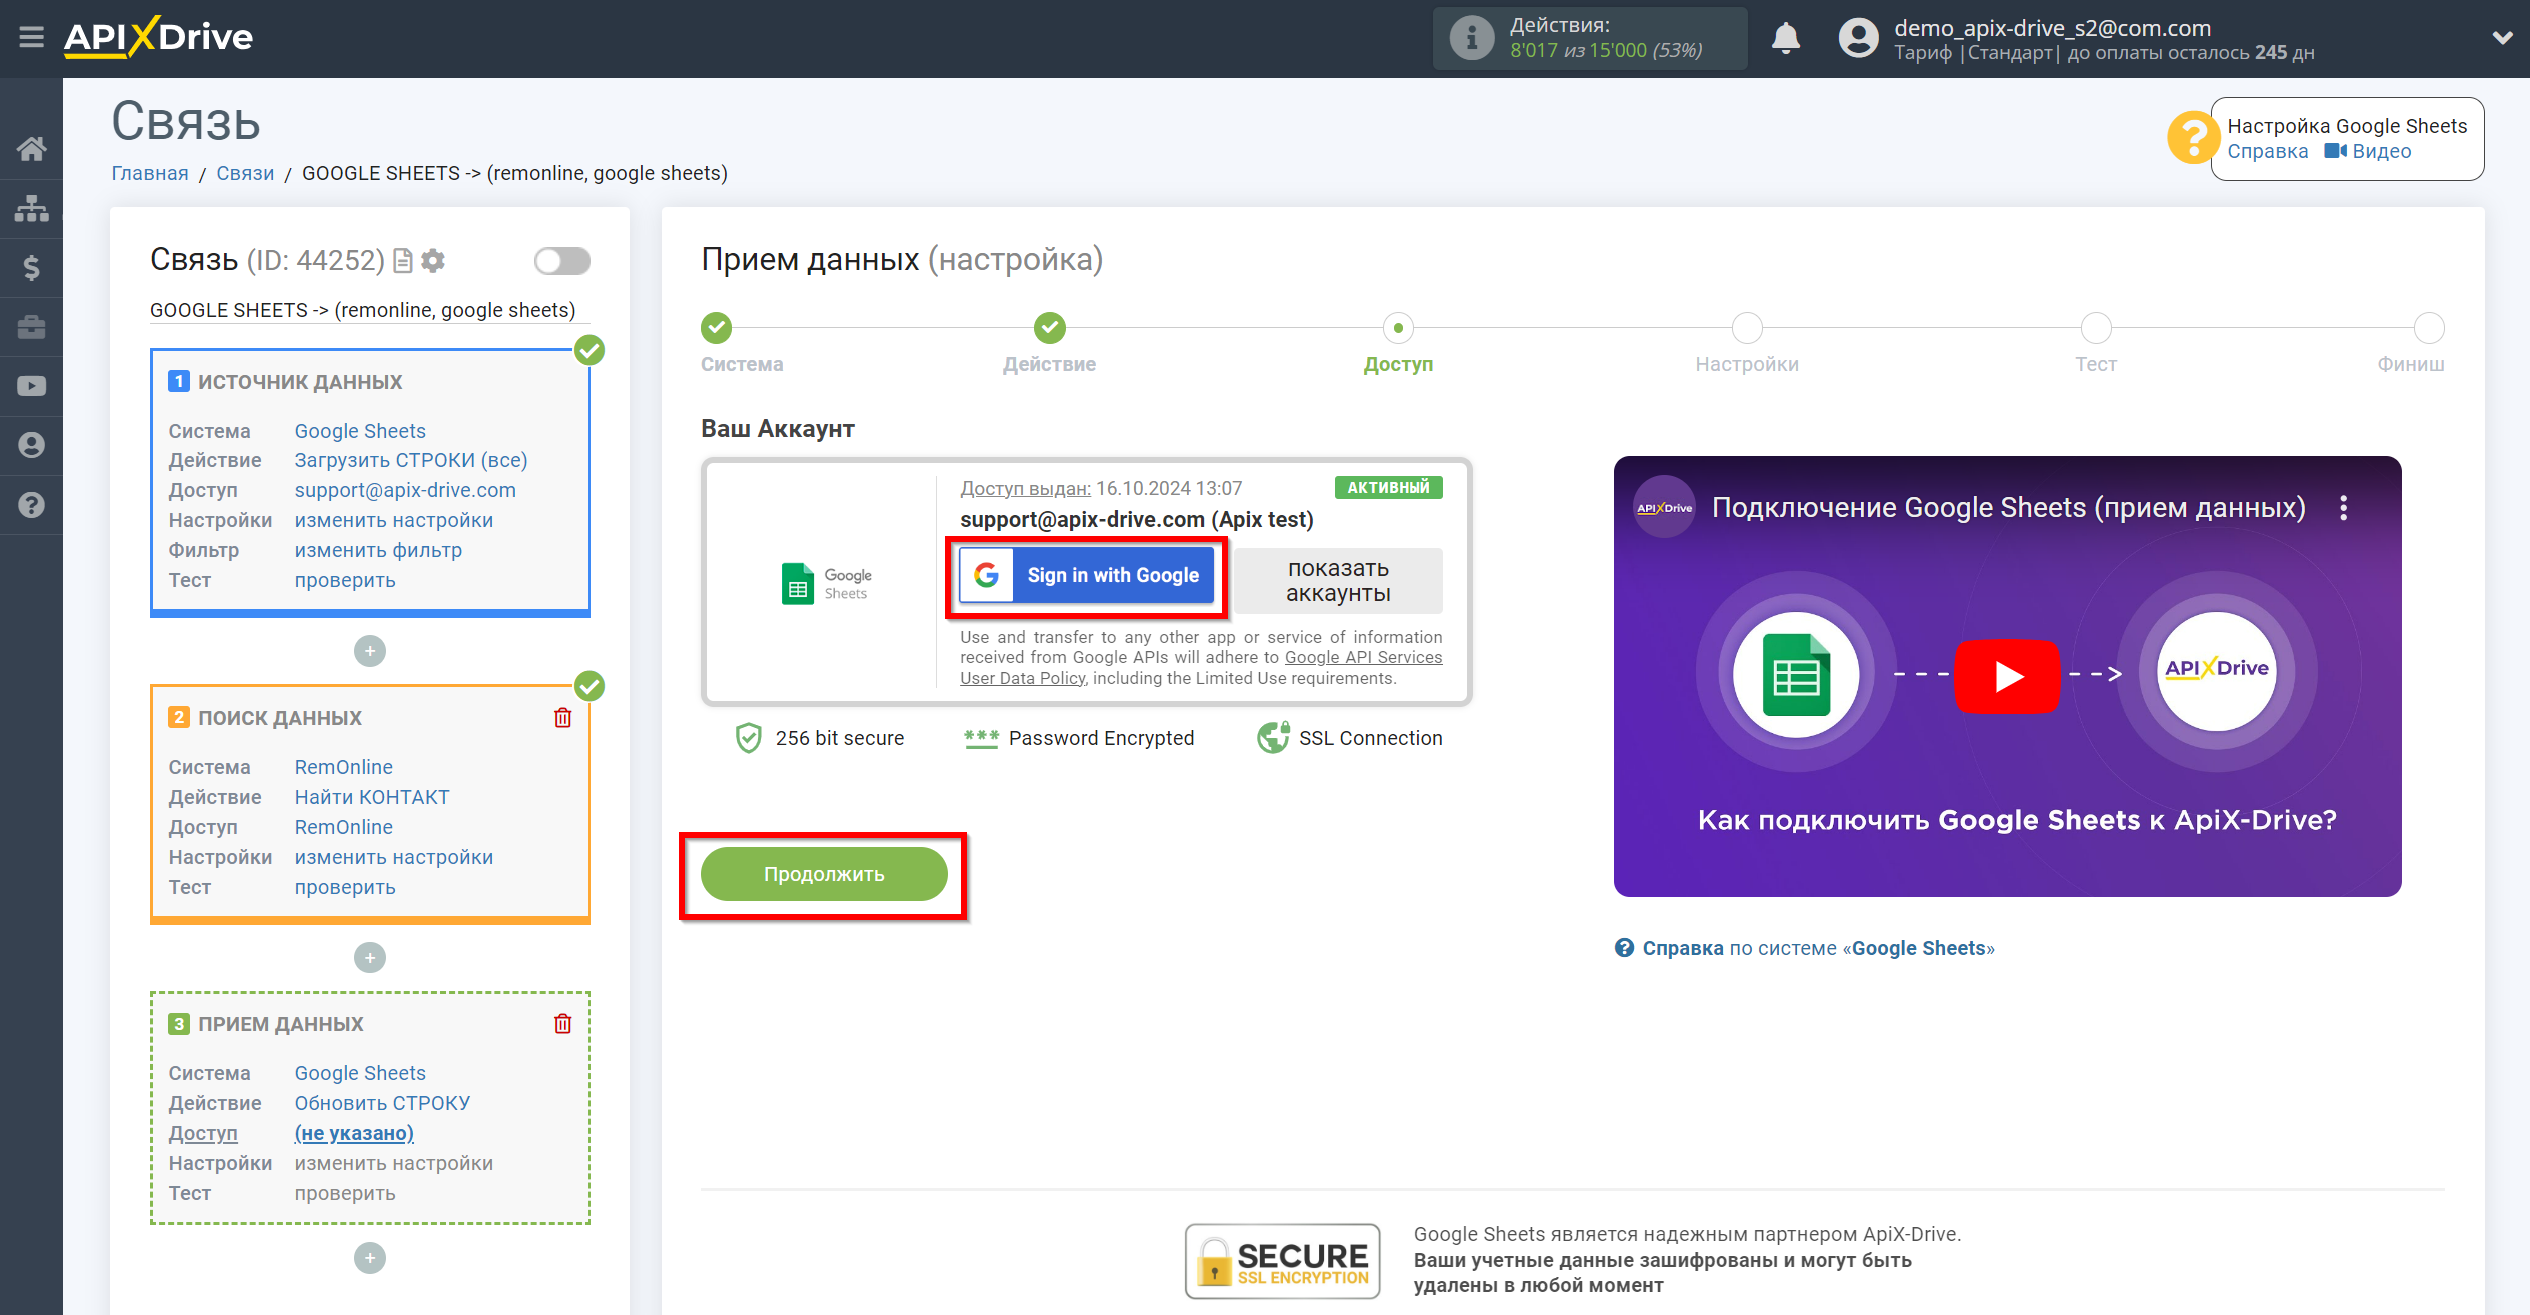
Task: Add step after Прием данных block
Action: [370, 1258]
